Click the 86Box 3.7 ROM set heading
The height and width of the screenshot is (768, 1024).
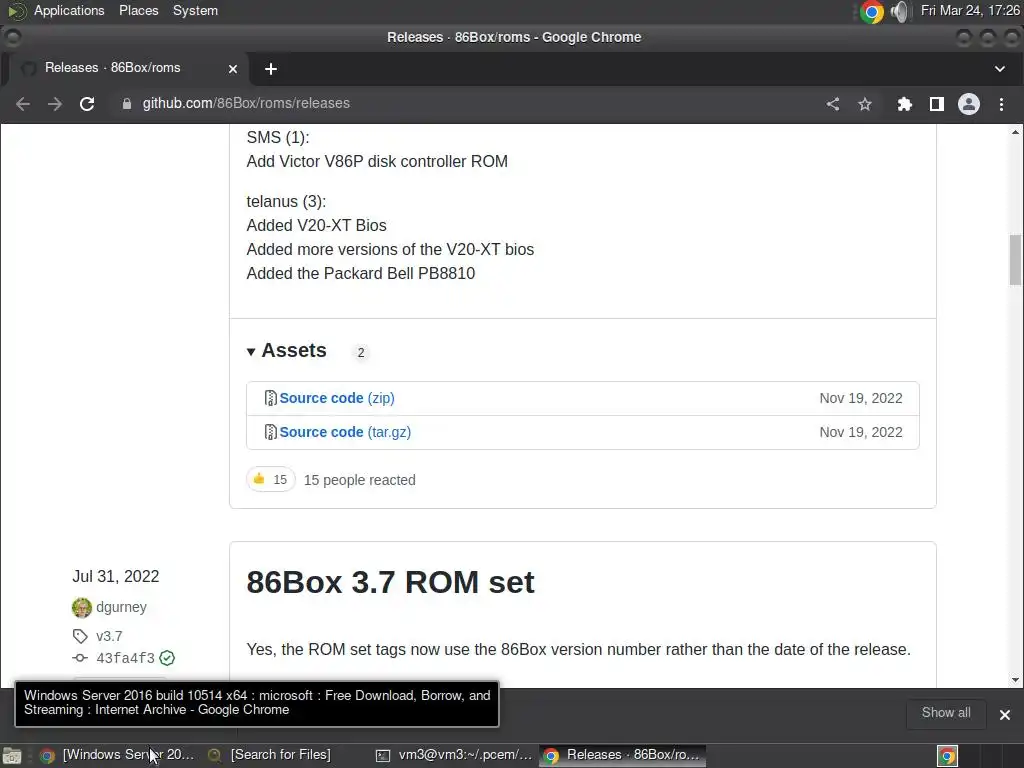click(390, 582)
